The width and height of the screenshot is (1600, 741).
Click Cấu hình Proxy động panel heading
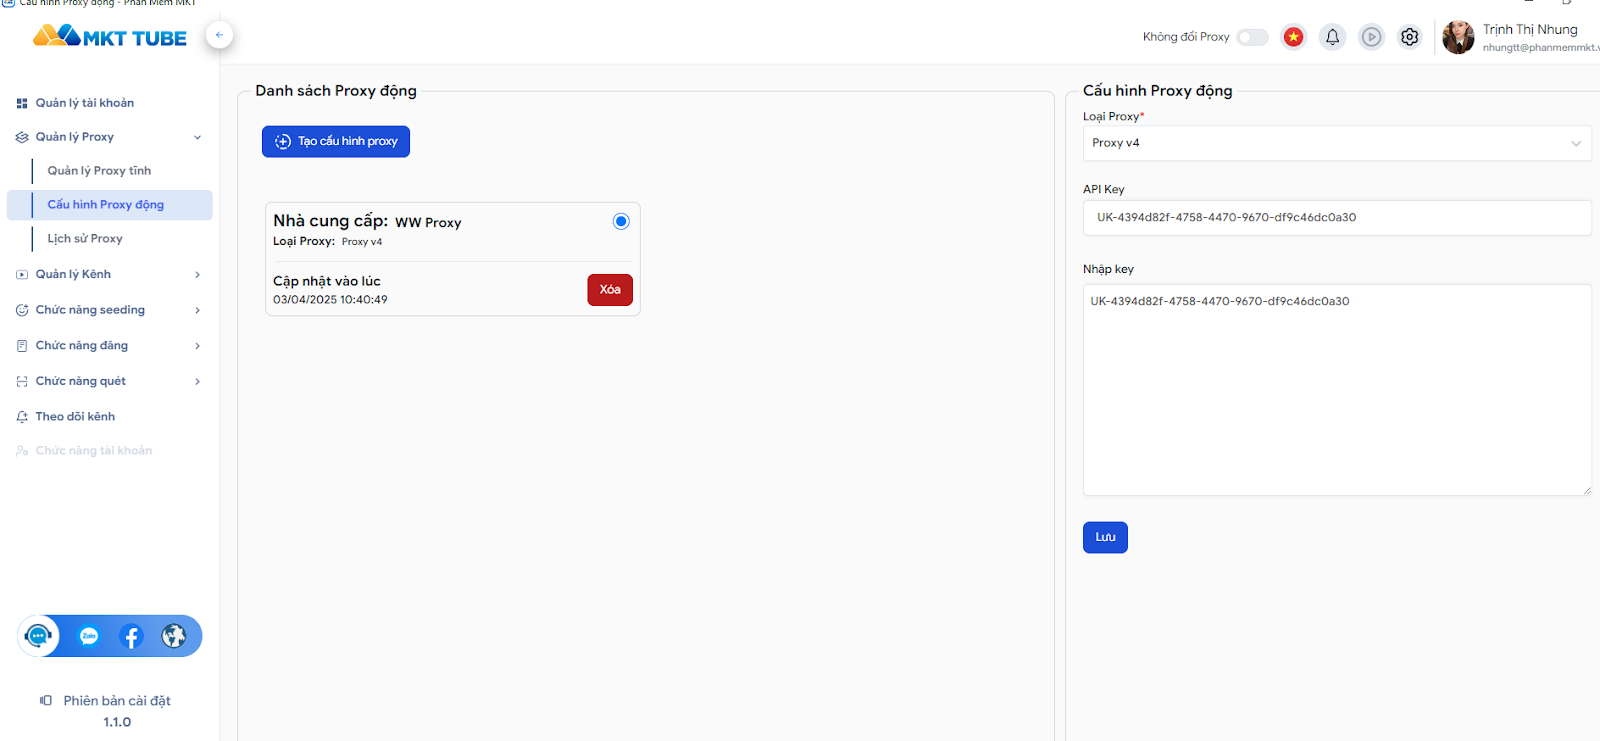1158,91
